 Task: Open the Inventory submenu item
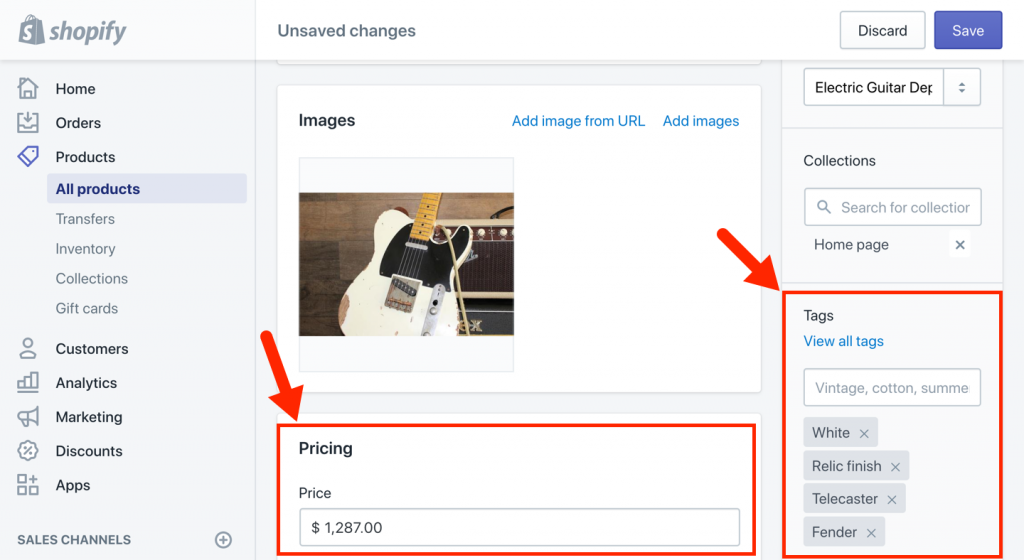(x=85, y=249)
